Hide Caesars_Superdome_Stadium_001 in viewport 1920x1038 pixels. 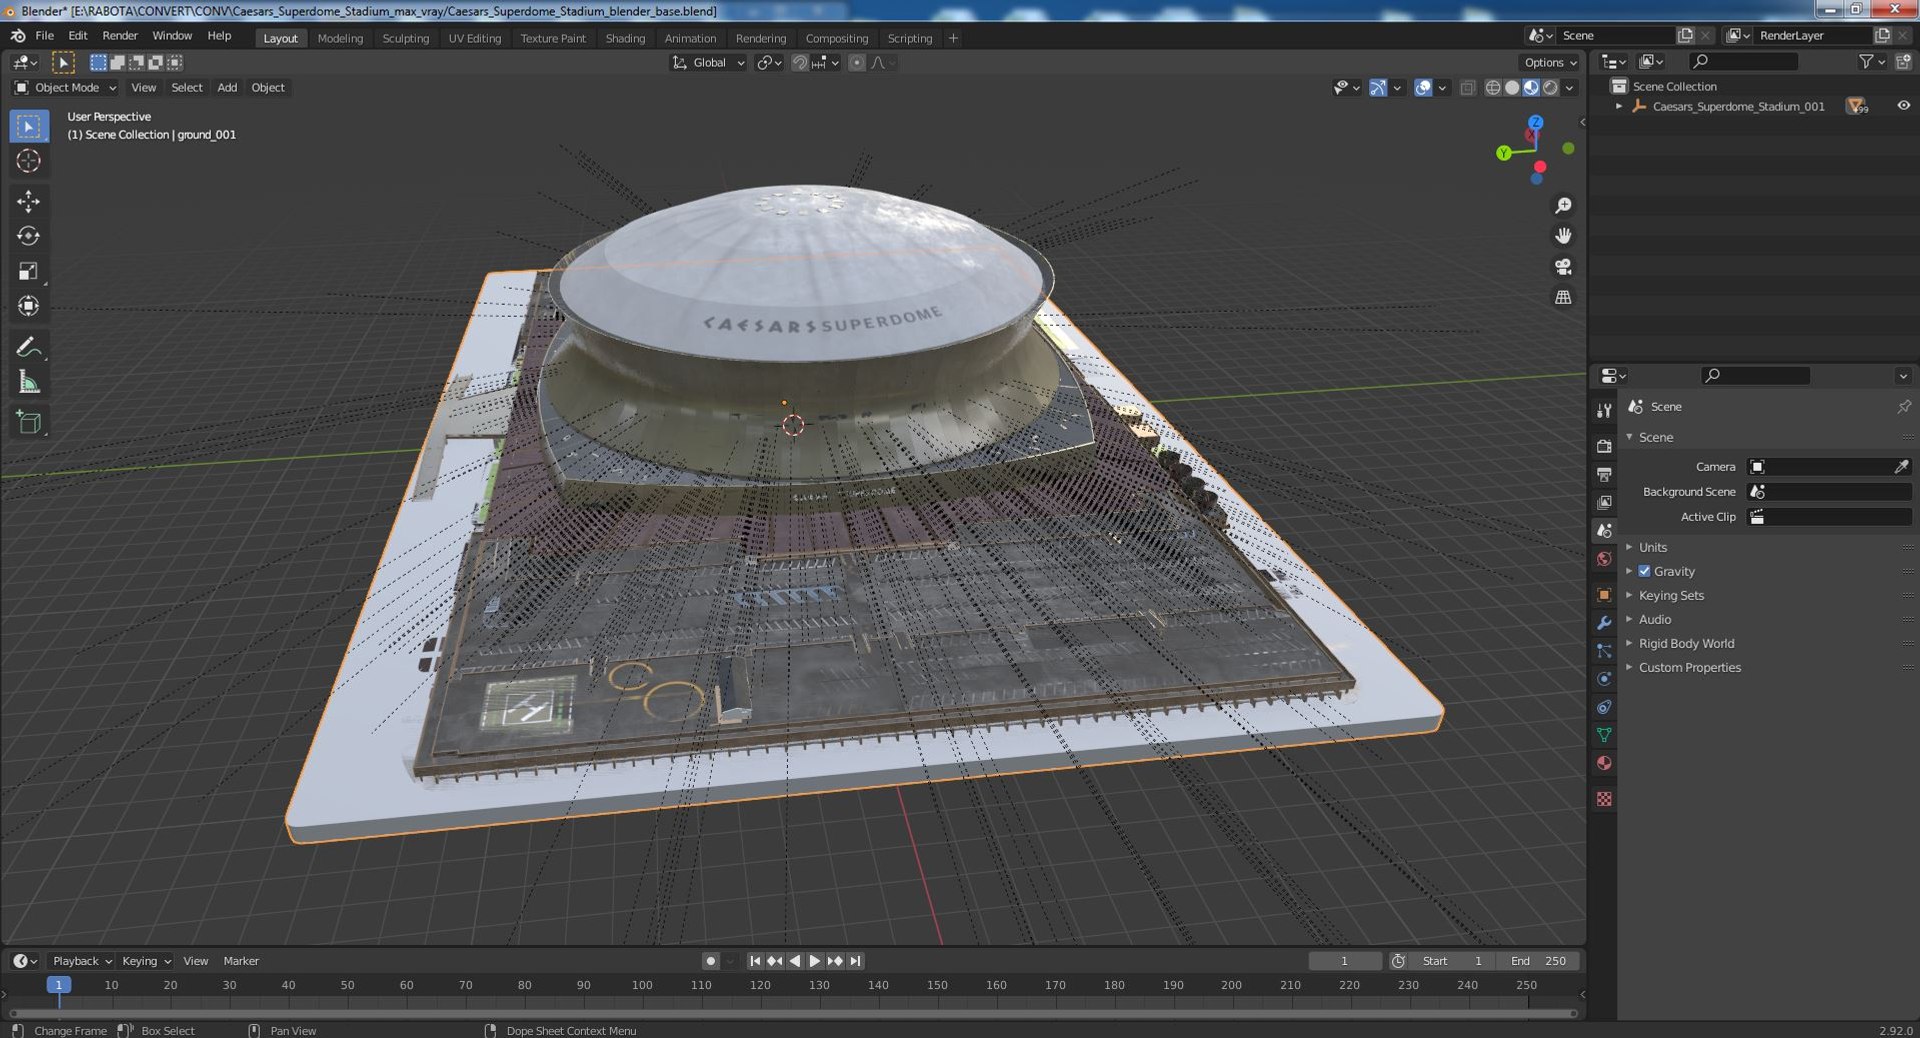tap(1903, 106)
